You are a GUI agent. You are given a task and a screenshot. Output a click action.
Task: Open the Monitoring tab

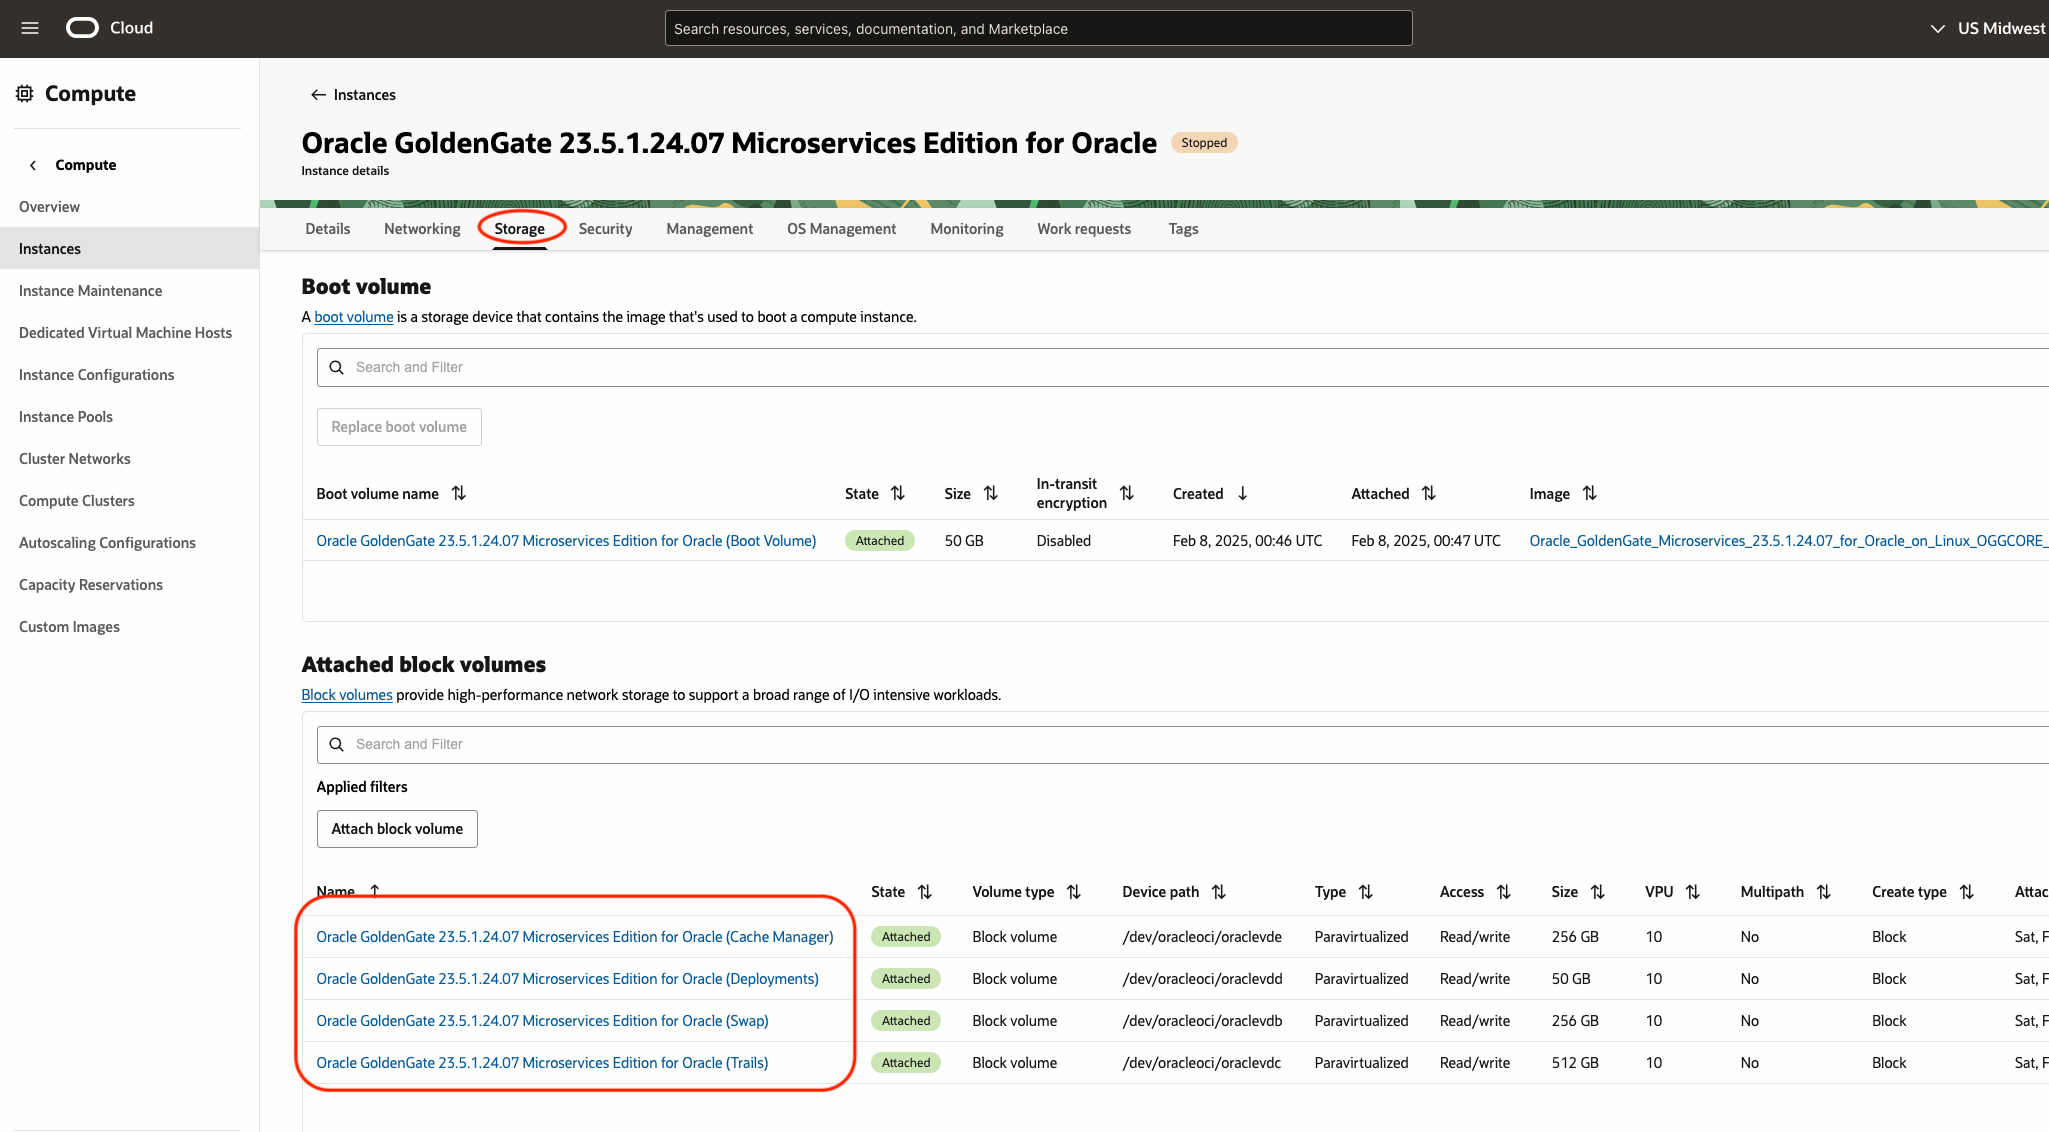point(966,229)
